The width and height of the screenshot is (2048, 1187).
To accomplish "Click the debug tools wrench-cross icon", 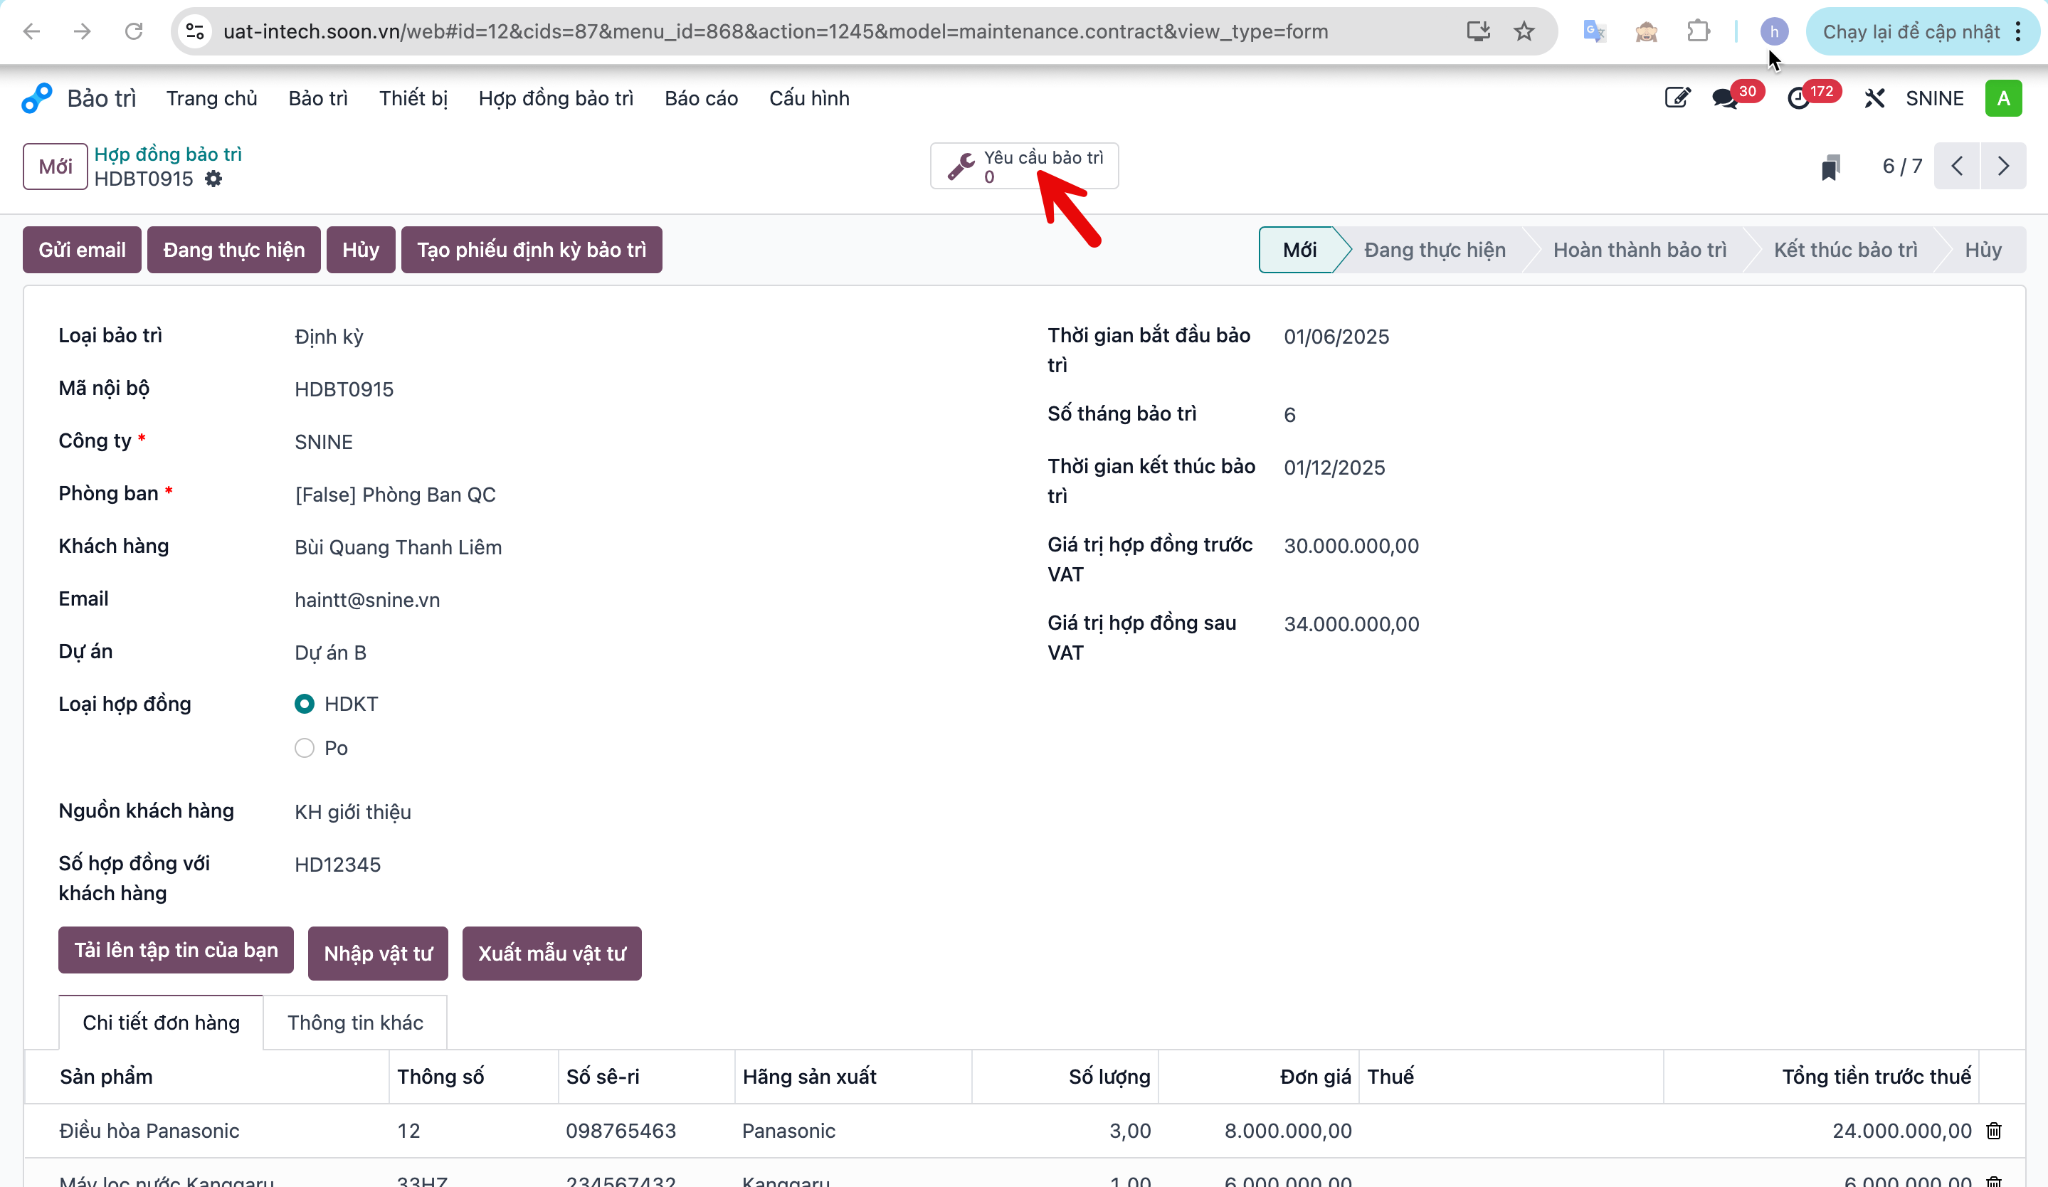I will [1874, 98].
